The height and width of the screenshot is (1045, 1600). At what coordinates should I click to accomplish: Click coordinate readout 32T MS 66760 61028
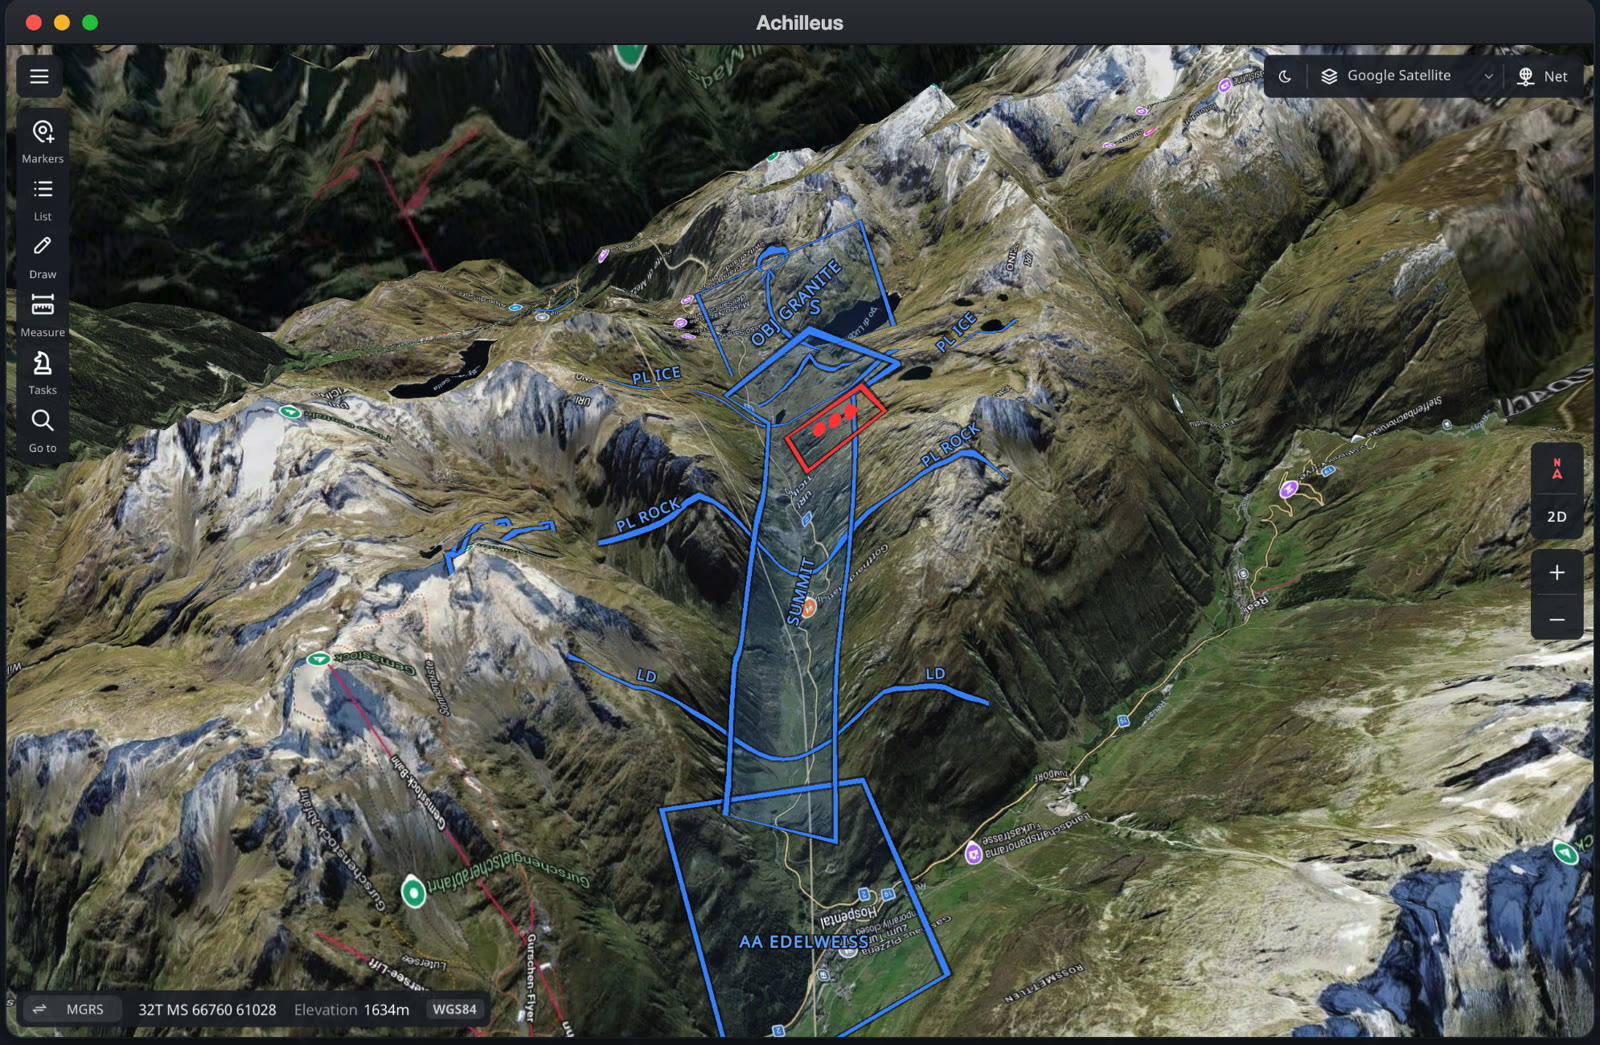(207, 1009)
